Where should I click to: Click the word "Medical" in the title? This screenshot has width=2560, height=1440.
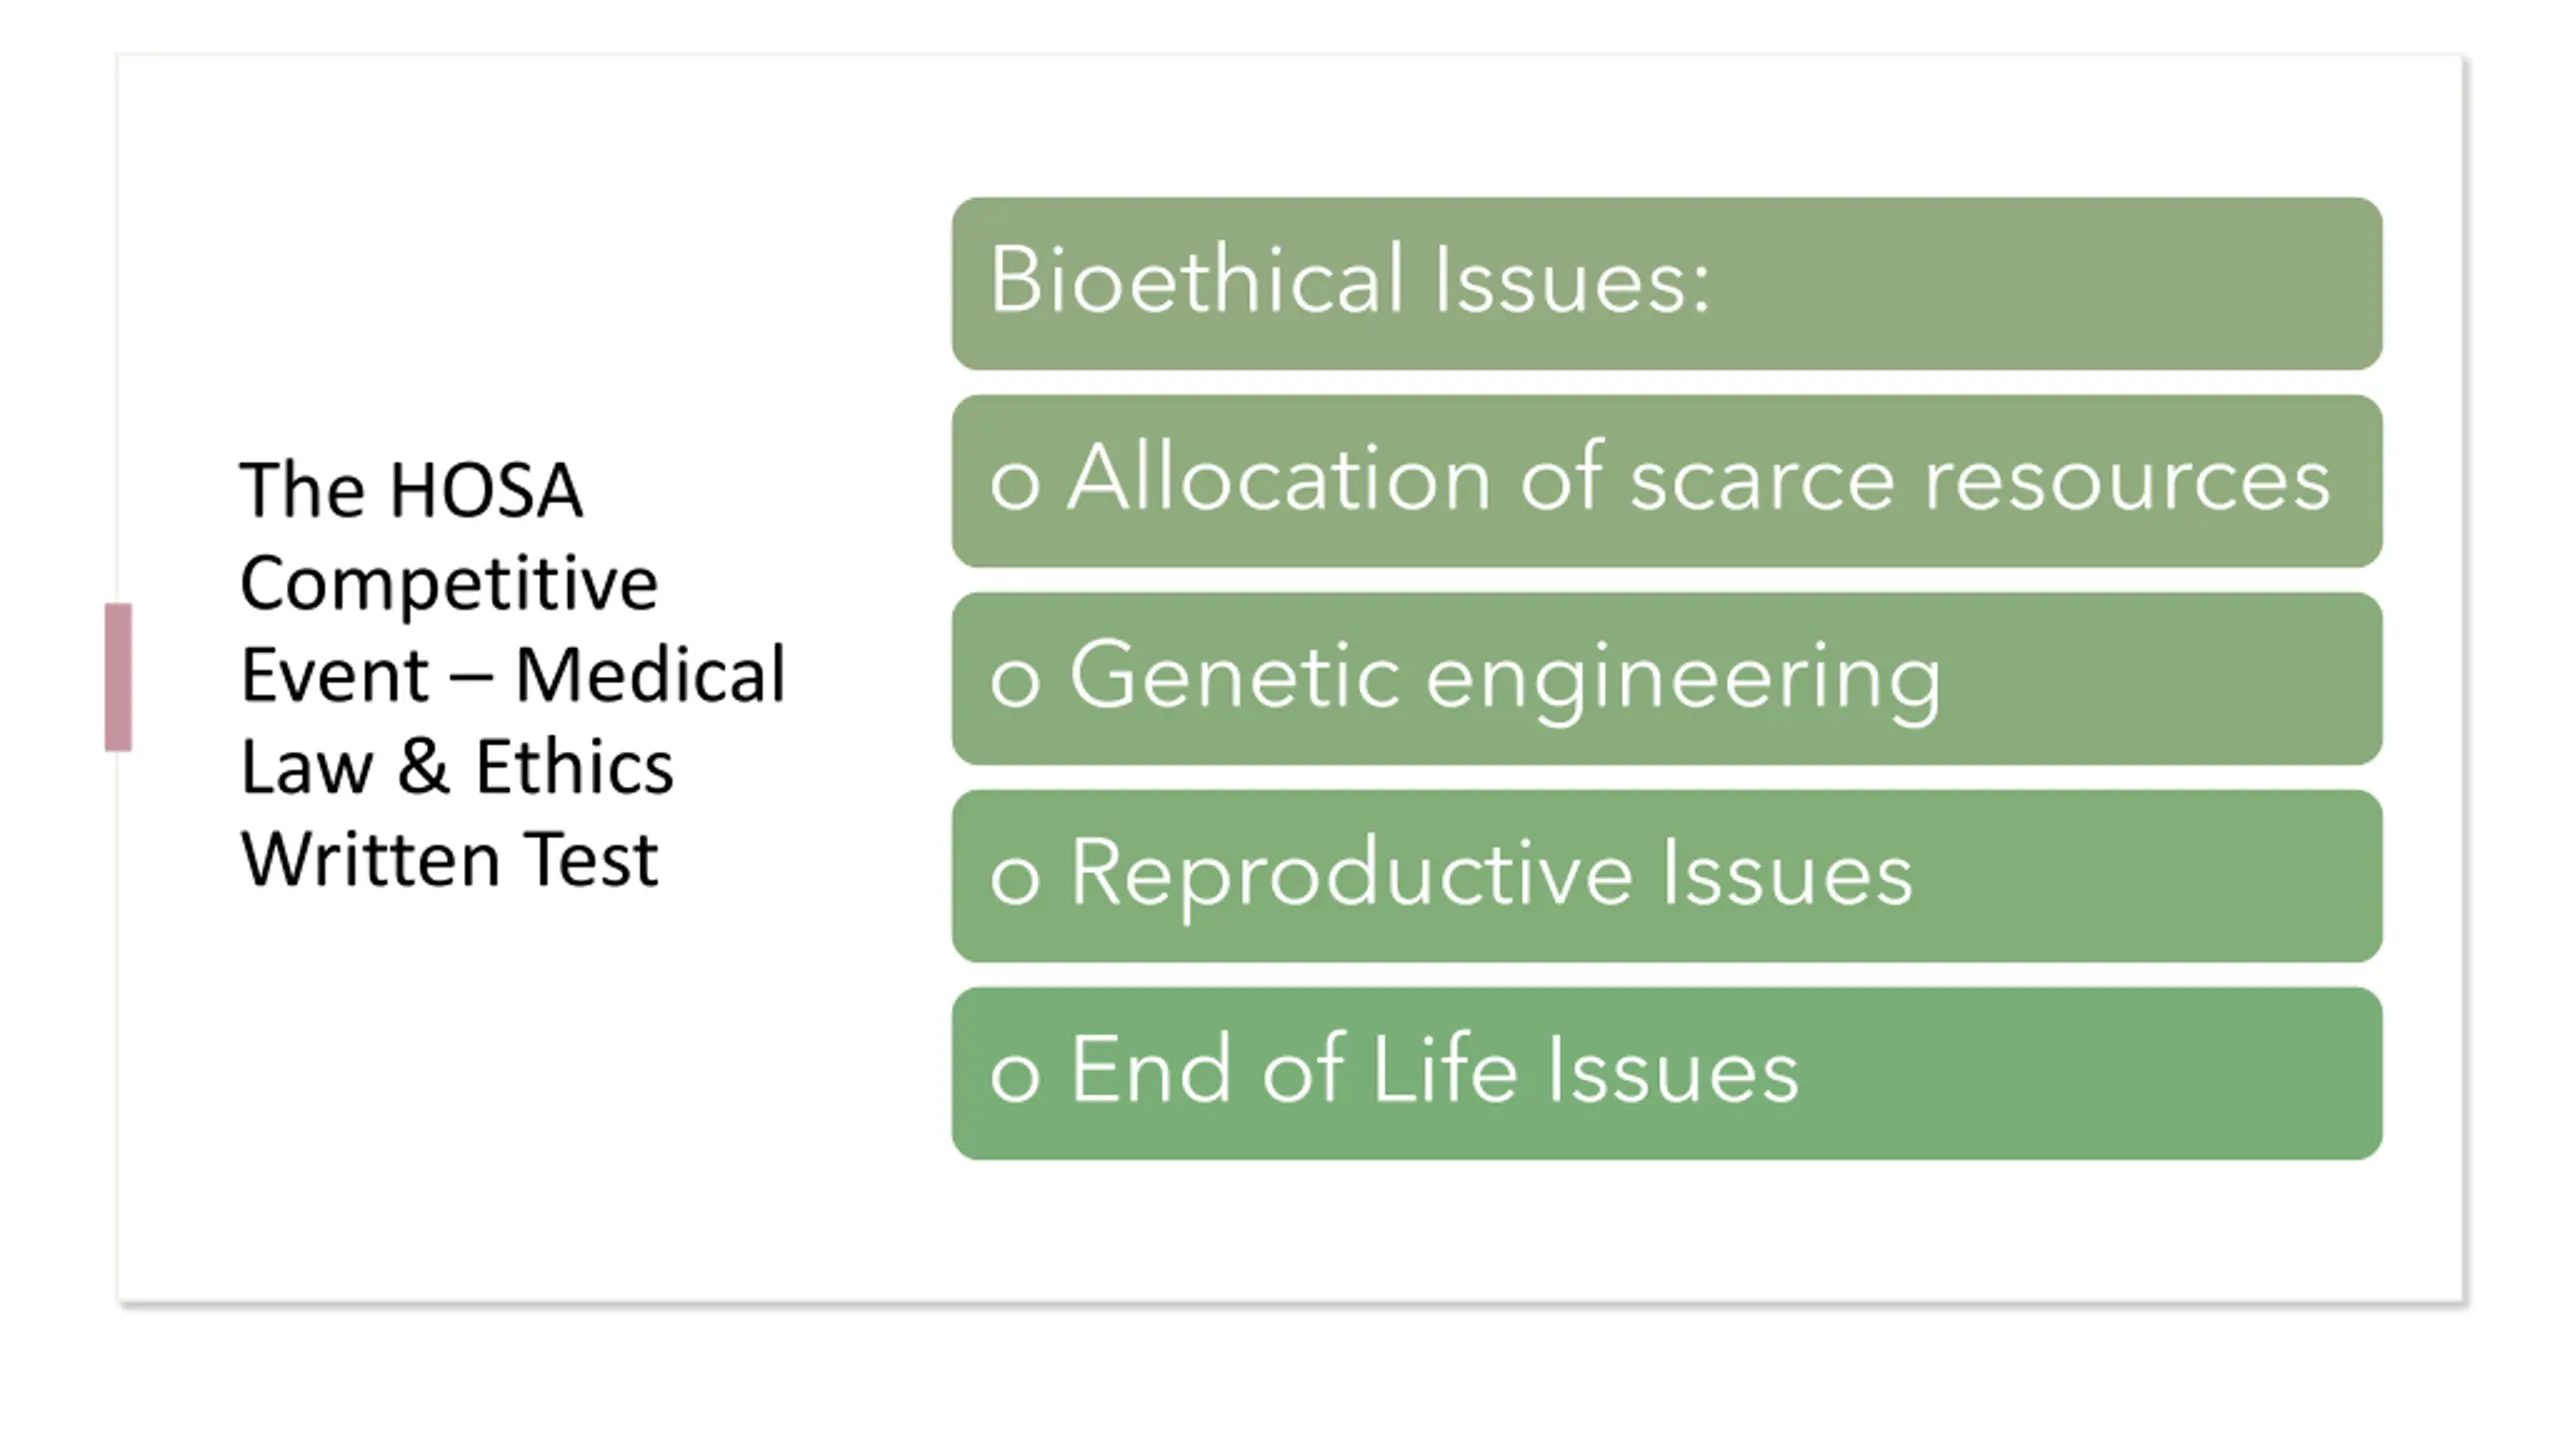(x=650, y=675)
